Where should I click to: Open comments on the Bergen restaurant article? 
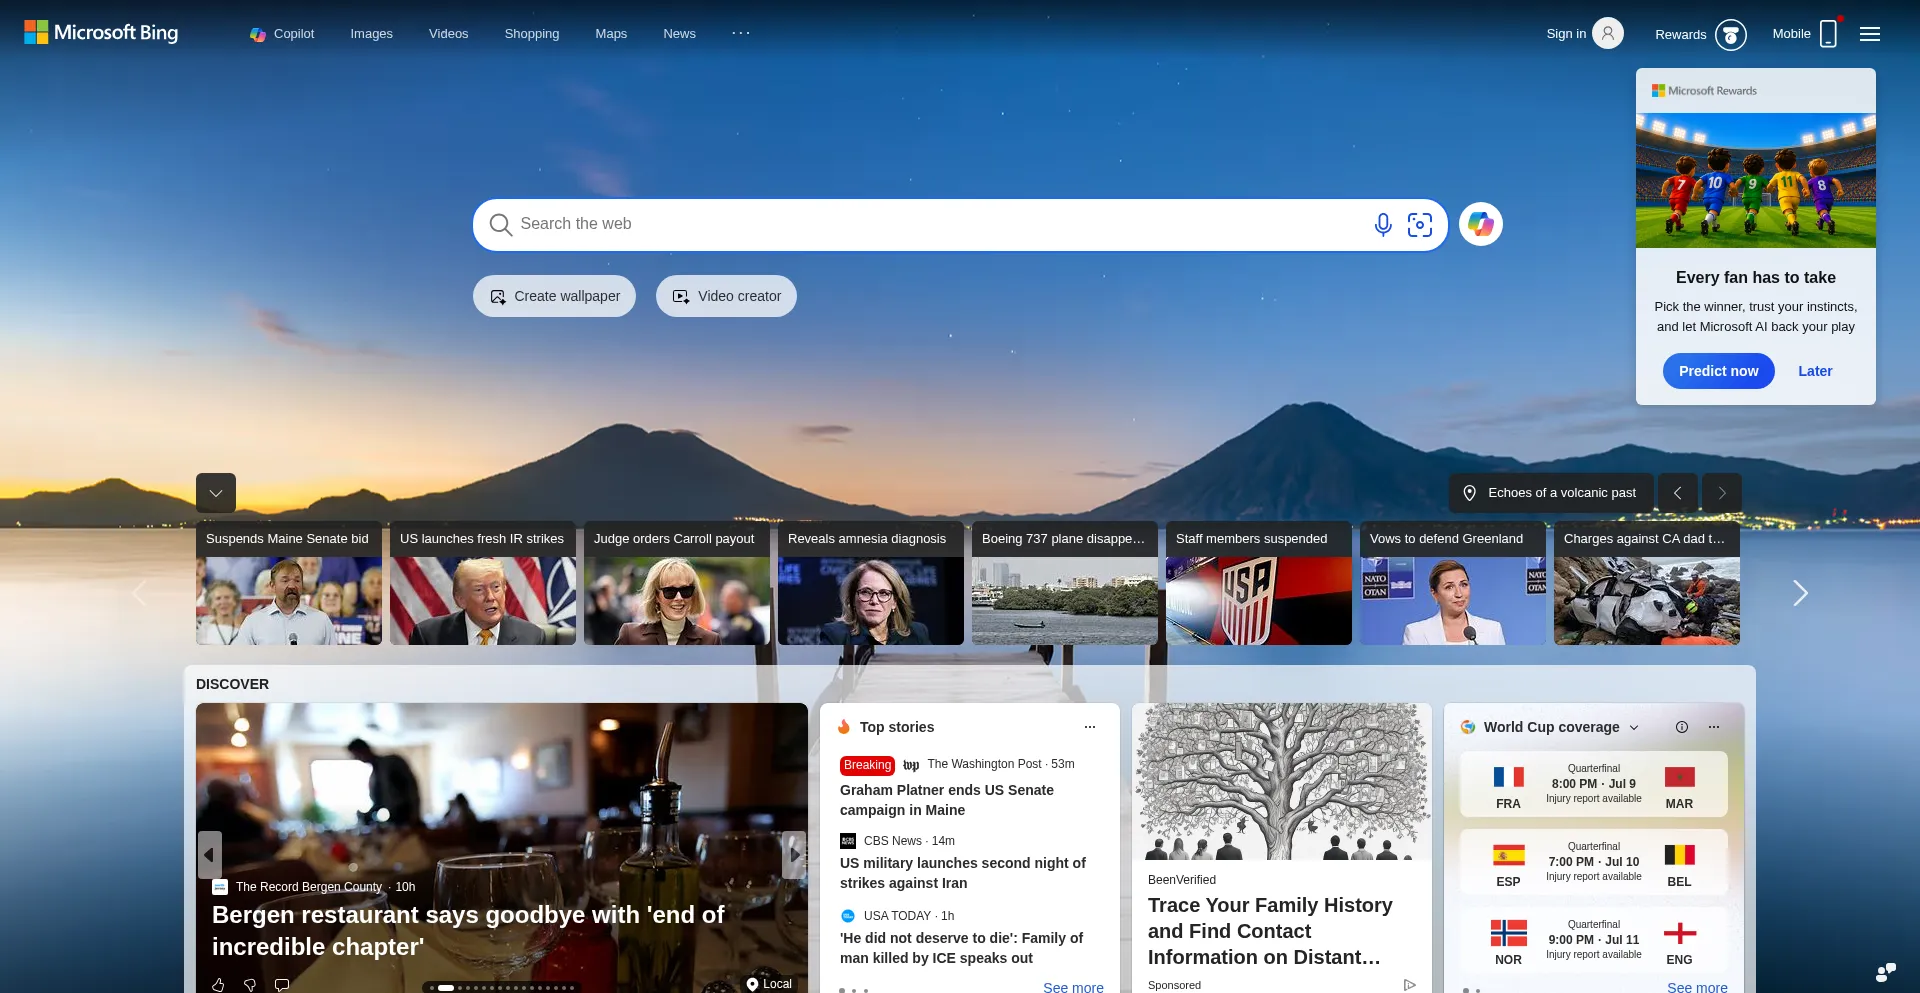(x=282, y=985)
